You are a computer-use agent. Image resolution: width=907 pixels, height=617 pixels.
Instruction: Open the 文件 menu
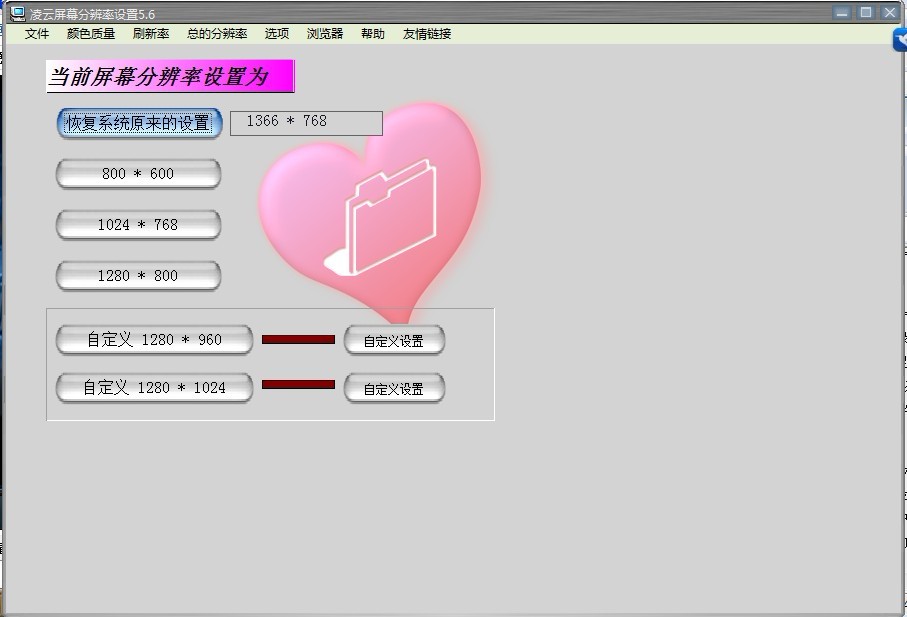37,34
